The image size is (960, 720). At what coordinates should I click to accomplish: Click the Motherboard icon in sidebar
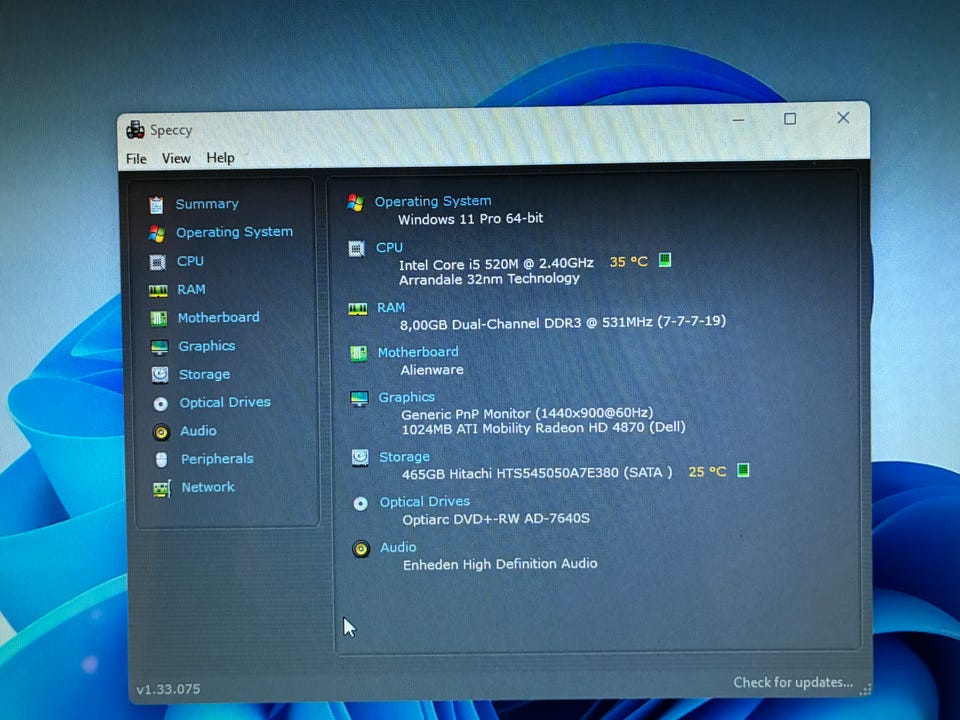[159, 318]
